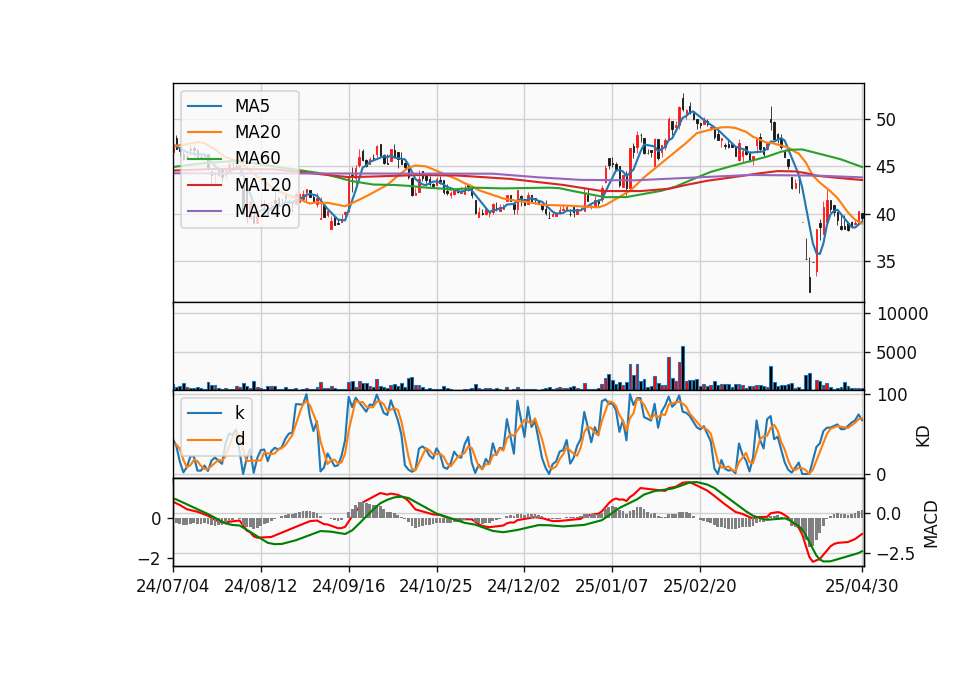The image size is (960, 690).
Task: Click the MACD right axis value 0.0
Action: pos(888,514)
